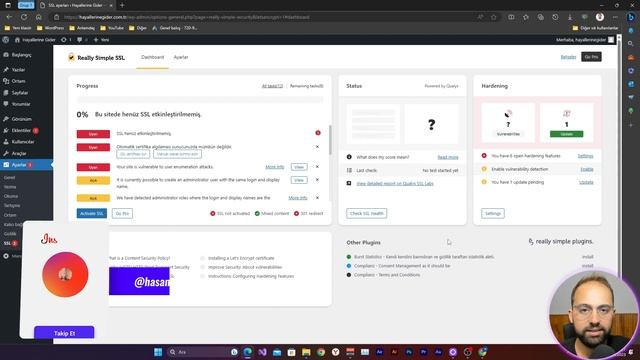Switch to the Dashboard tab
640x360 pixels.
point(152,57)
